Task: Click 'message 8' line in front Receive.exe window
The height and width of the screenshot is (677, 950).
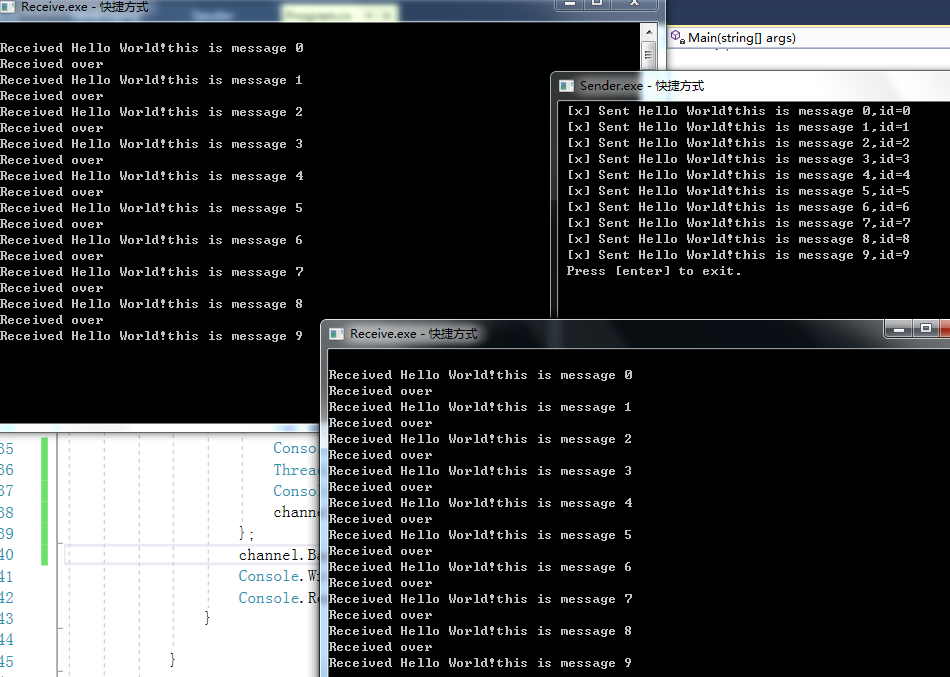Action: [480, 631]
